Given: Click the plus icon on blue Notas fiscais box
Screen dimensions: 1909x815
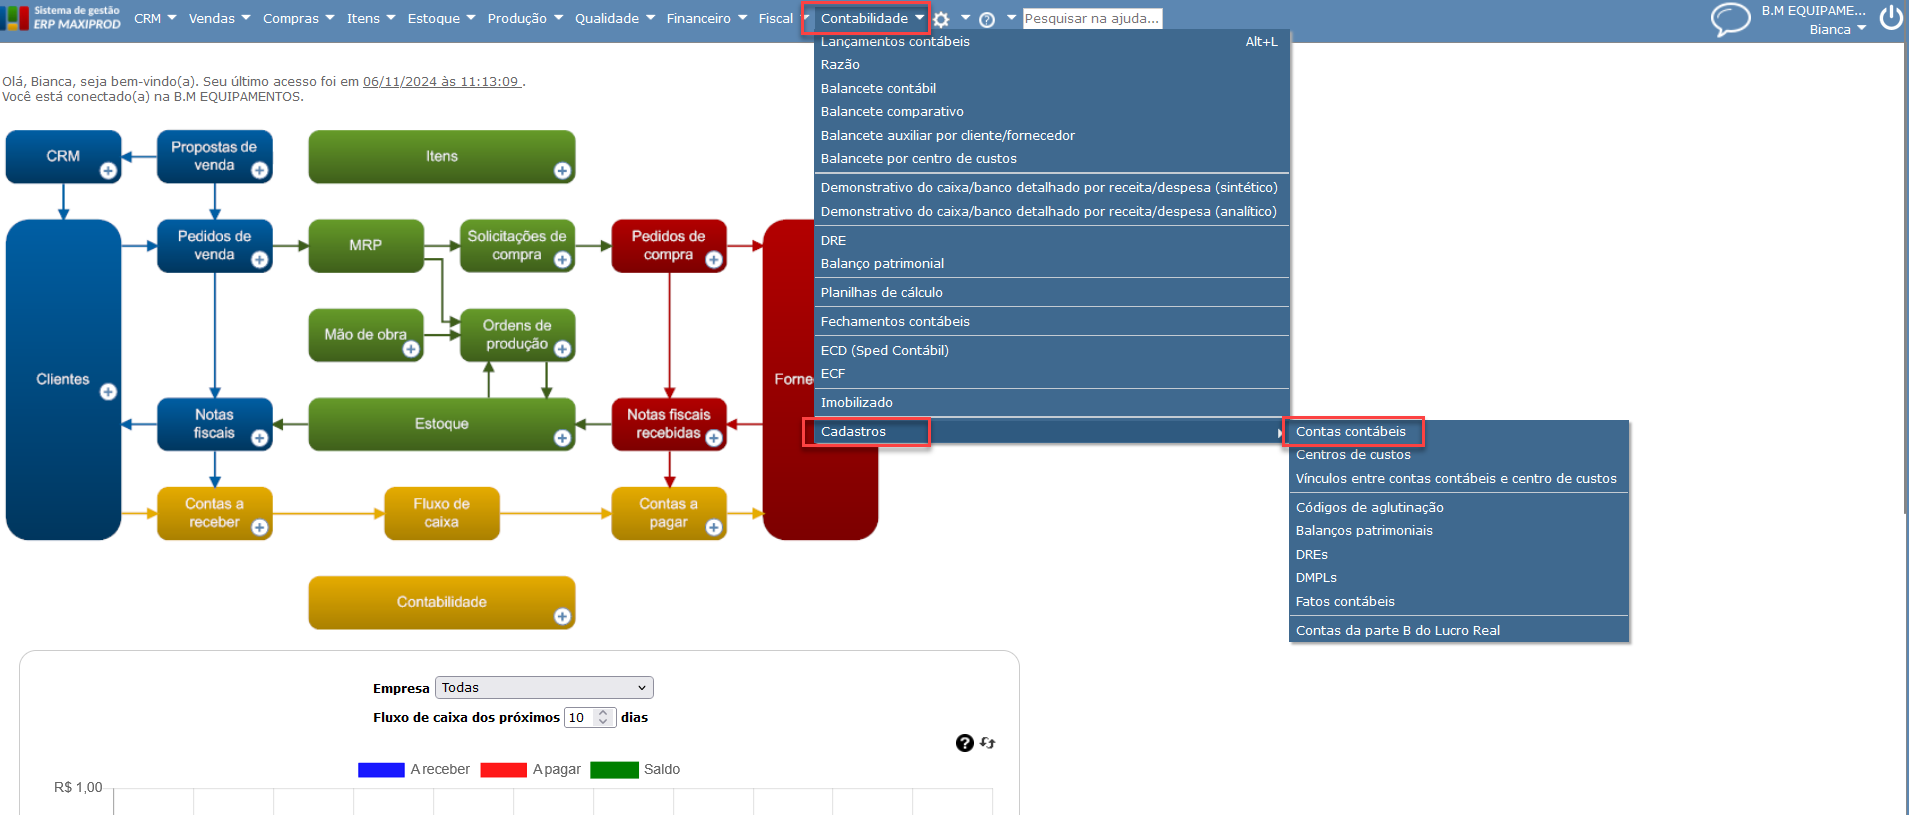Looking at the screenshot, I should click(x=260, y=438).
